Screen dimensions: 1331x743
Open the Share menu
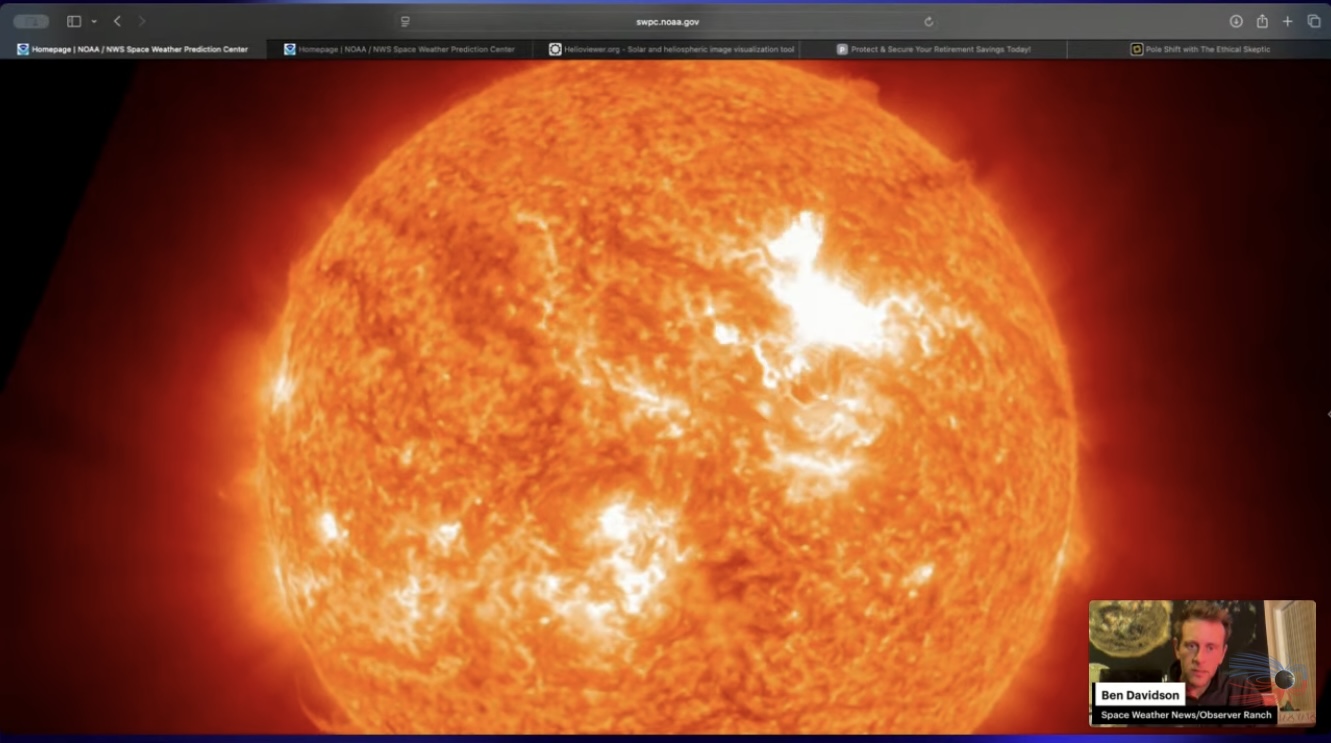coord(1262,21)
